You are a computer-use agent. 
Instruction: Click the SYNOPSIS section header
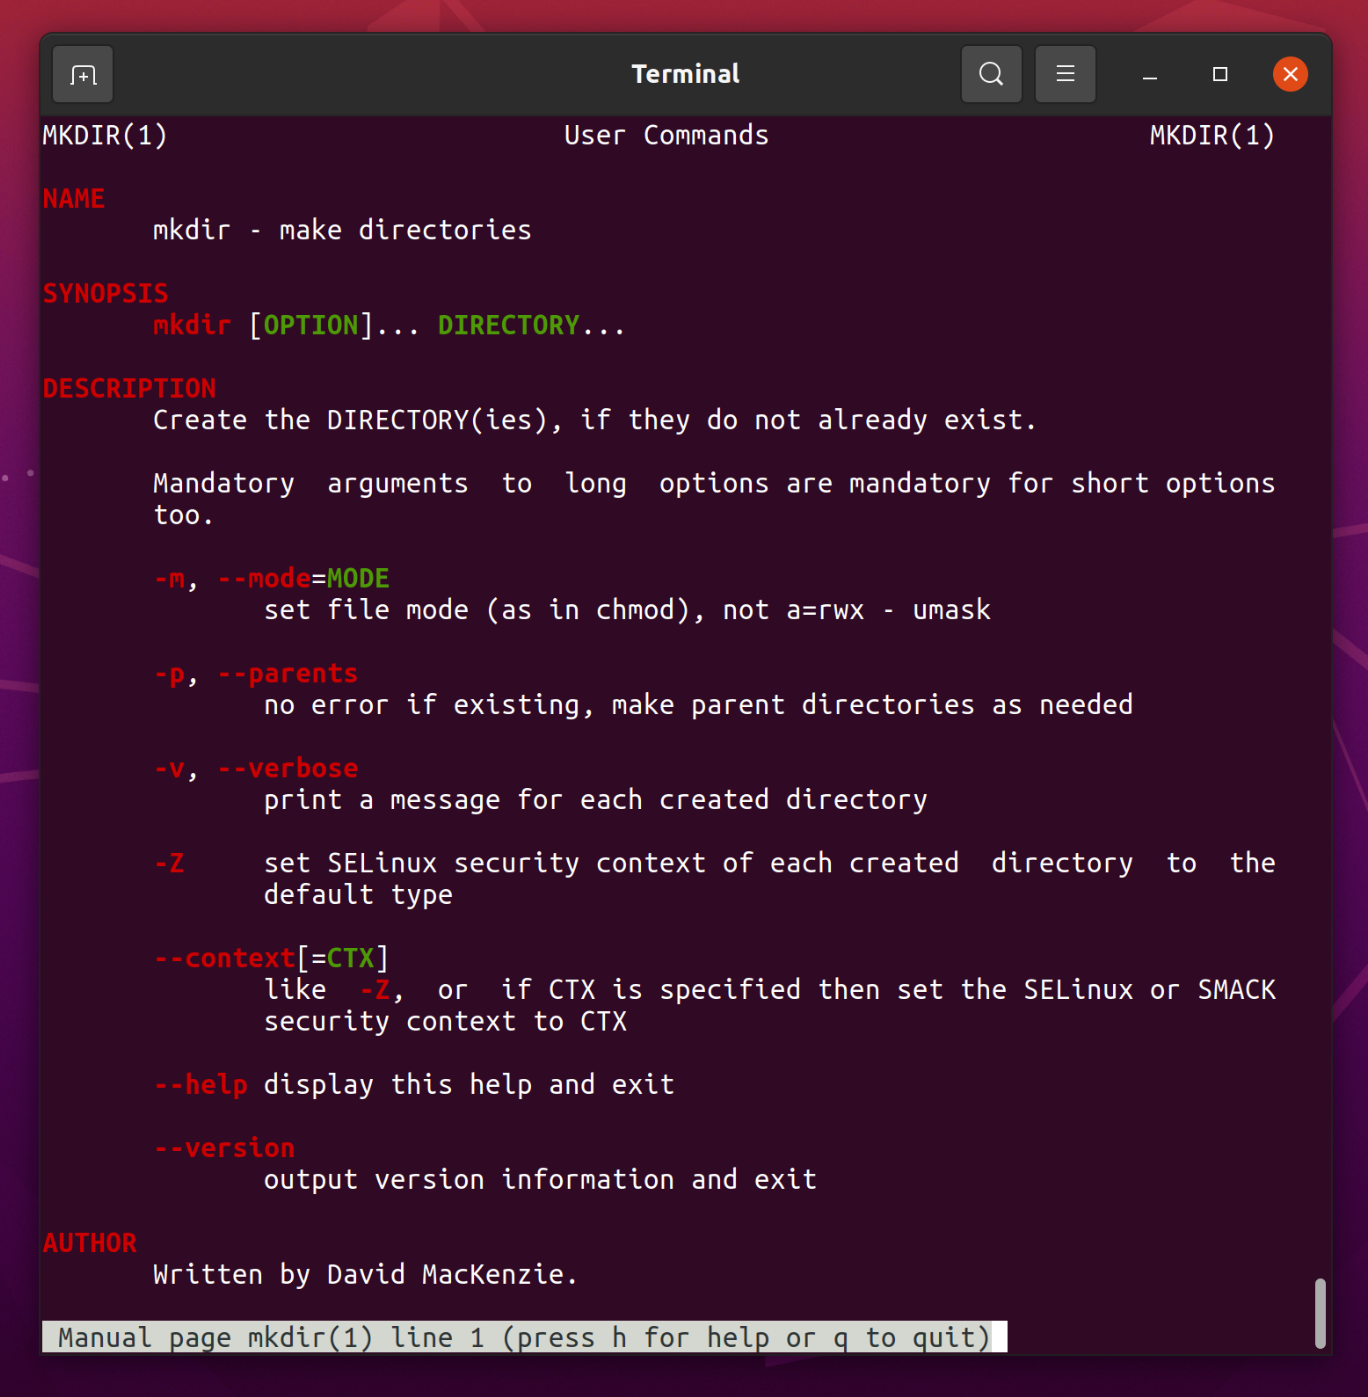pyautogui.click(x=105, y=293)
